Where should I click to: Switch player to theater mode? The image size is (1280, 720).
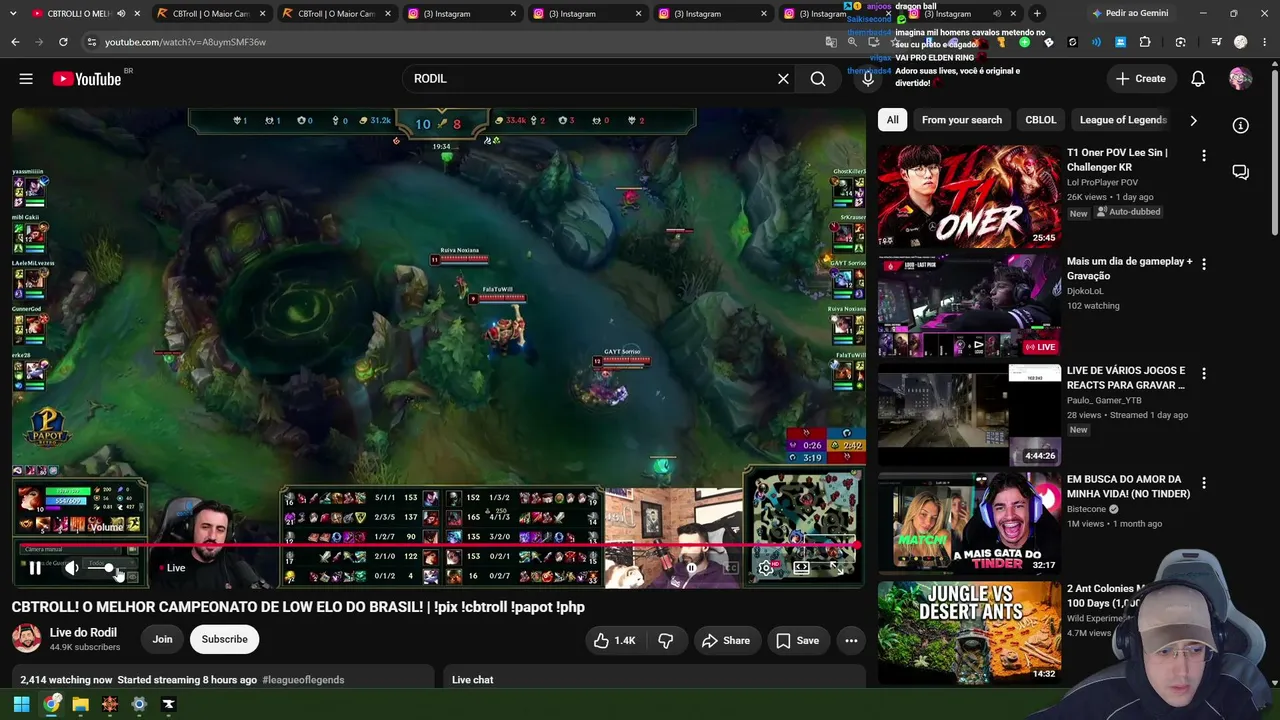801,568
